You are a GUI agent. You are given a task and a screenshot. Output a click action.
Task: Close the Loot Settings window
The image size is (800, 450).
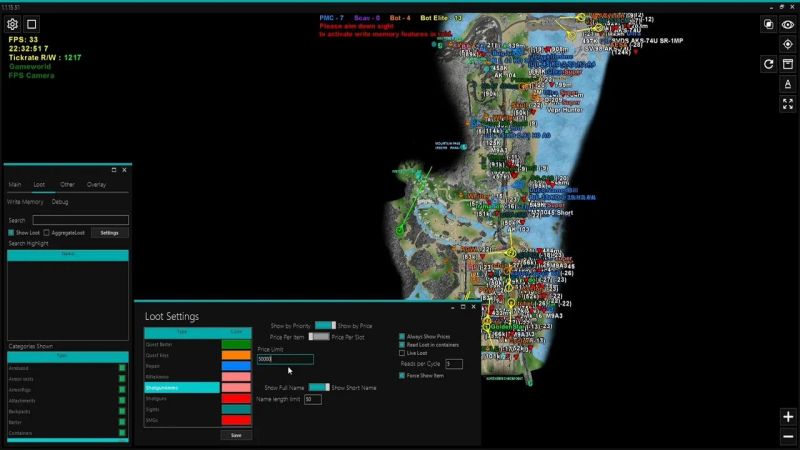pos(473,307)
